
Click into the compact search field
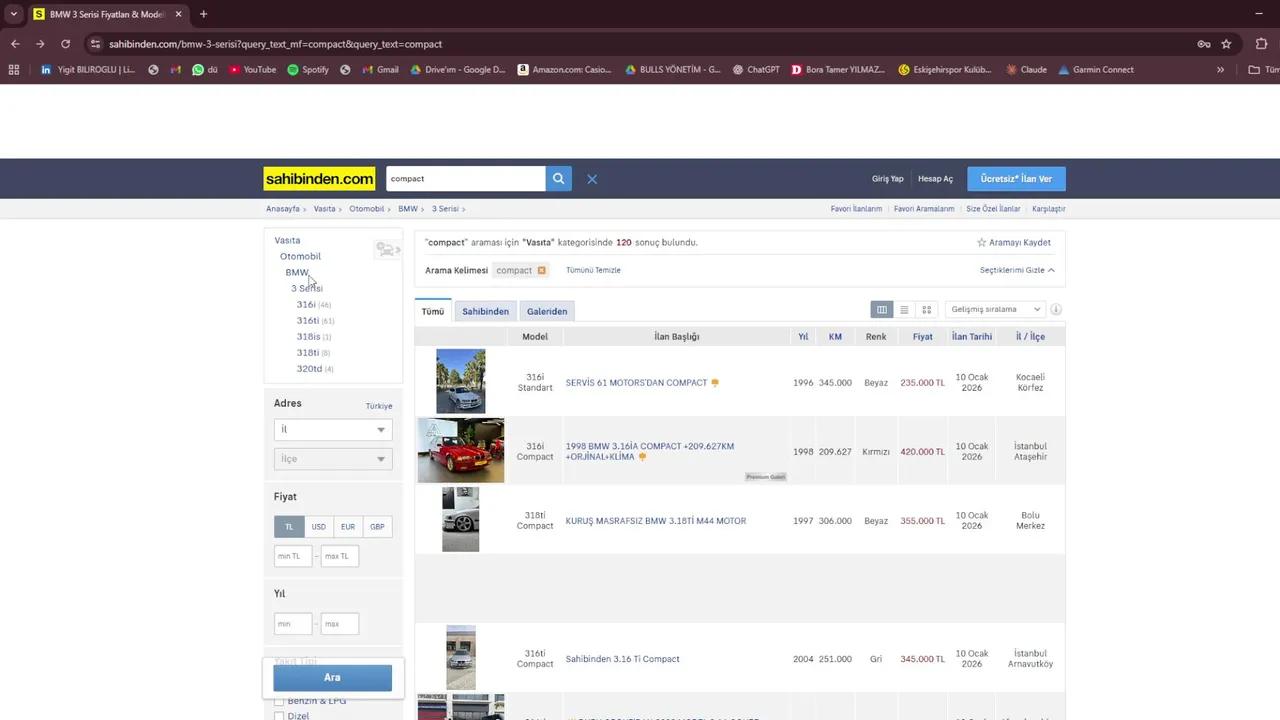tap(465, 179)
